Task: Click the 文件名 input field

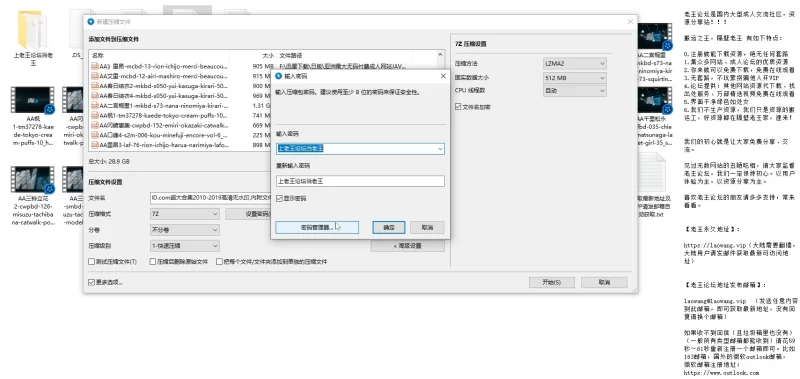Action: 210,198
